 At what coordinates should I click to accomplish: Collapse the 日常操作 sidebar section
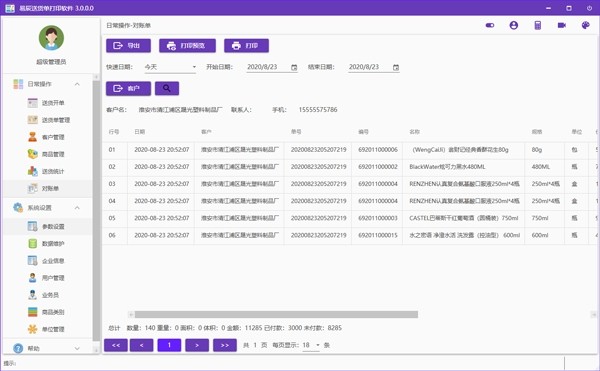(x=77, y=84)
